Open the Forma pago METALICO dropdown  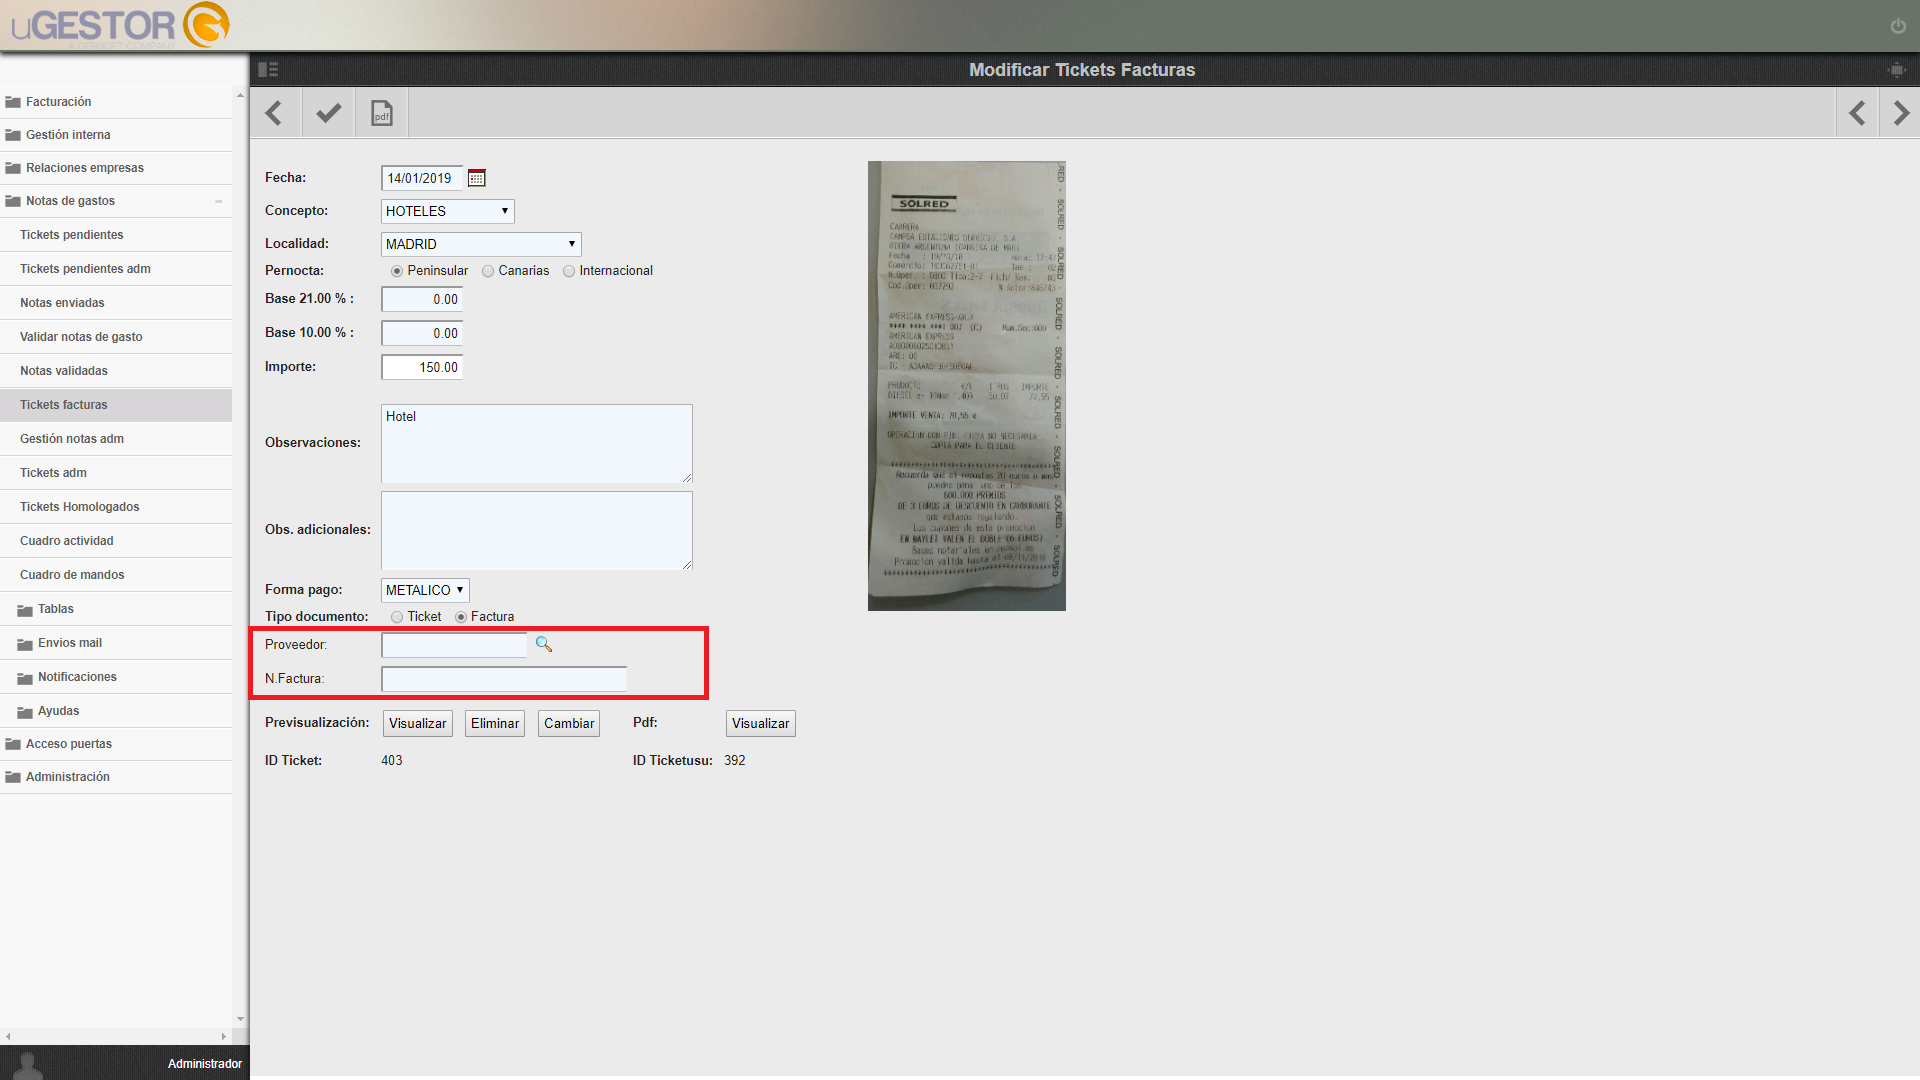(x=425, y=590)
